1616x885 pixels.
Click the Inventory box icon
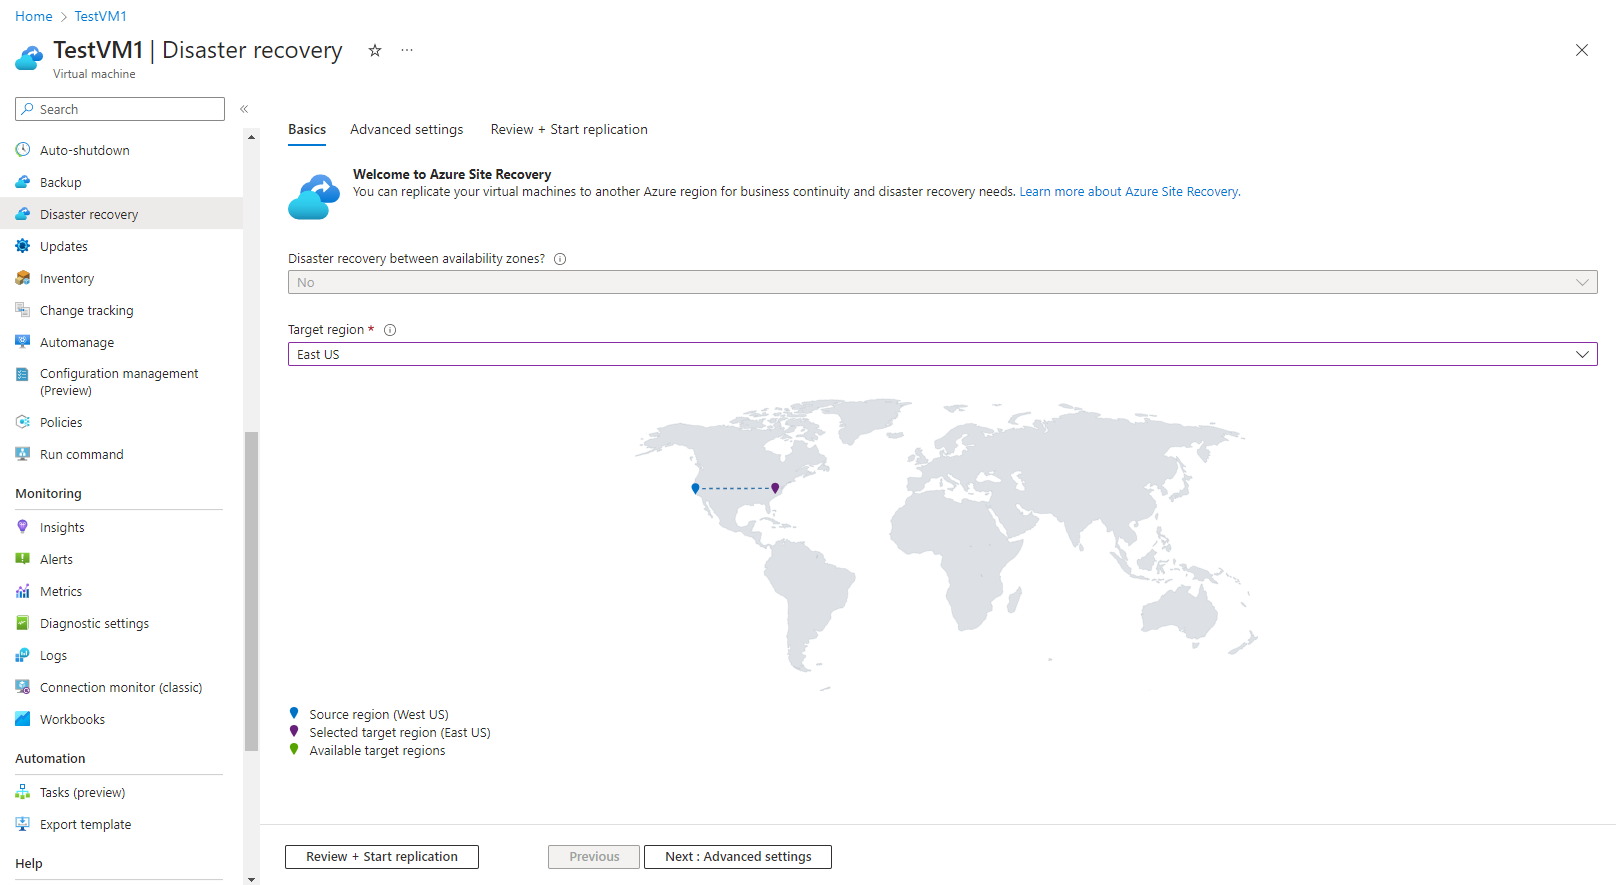[23, 278]
